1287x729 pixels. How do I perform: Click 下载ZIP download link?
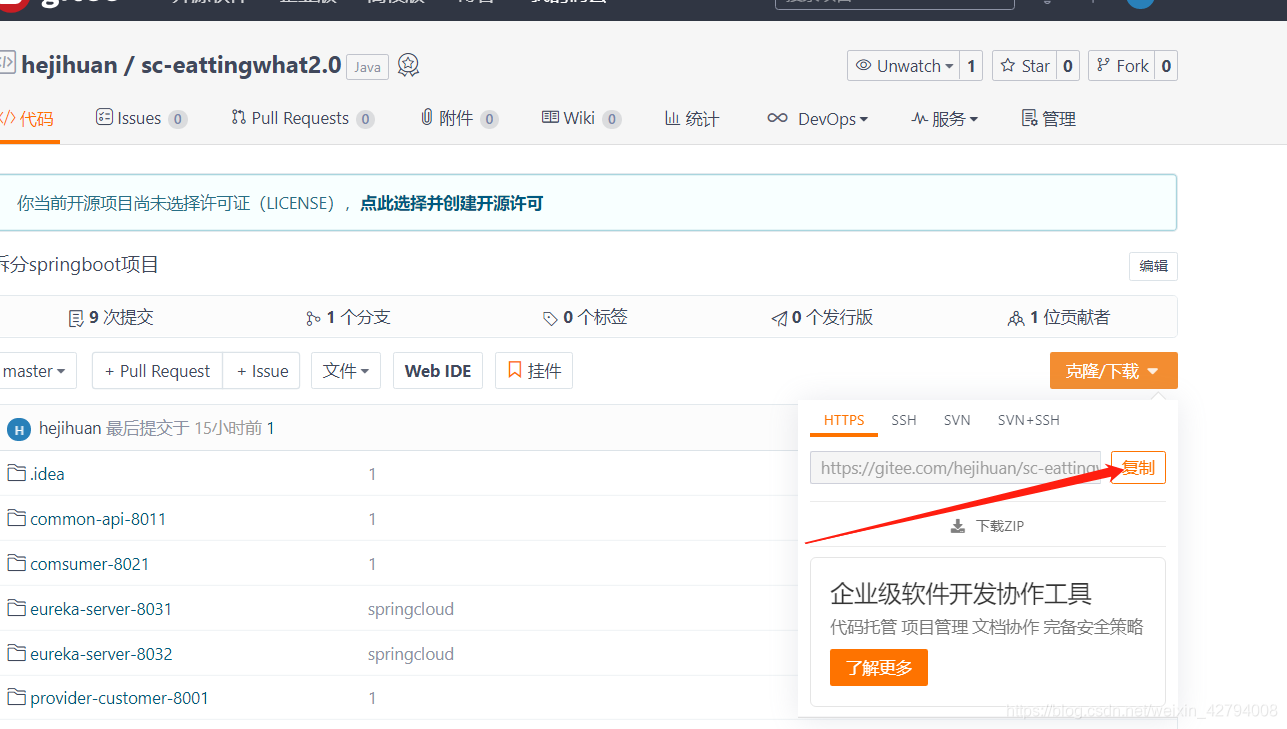pyautogui.click(x=987, y=526)
